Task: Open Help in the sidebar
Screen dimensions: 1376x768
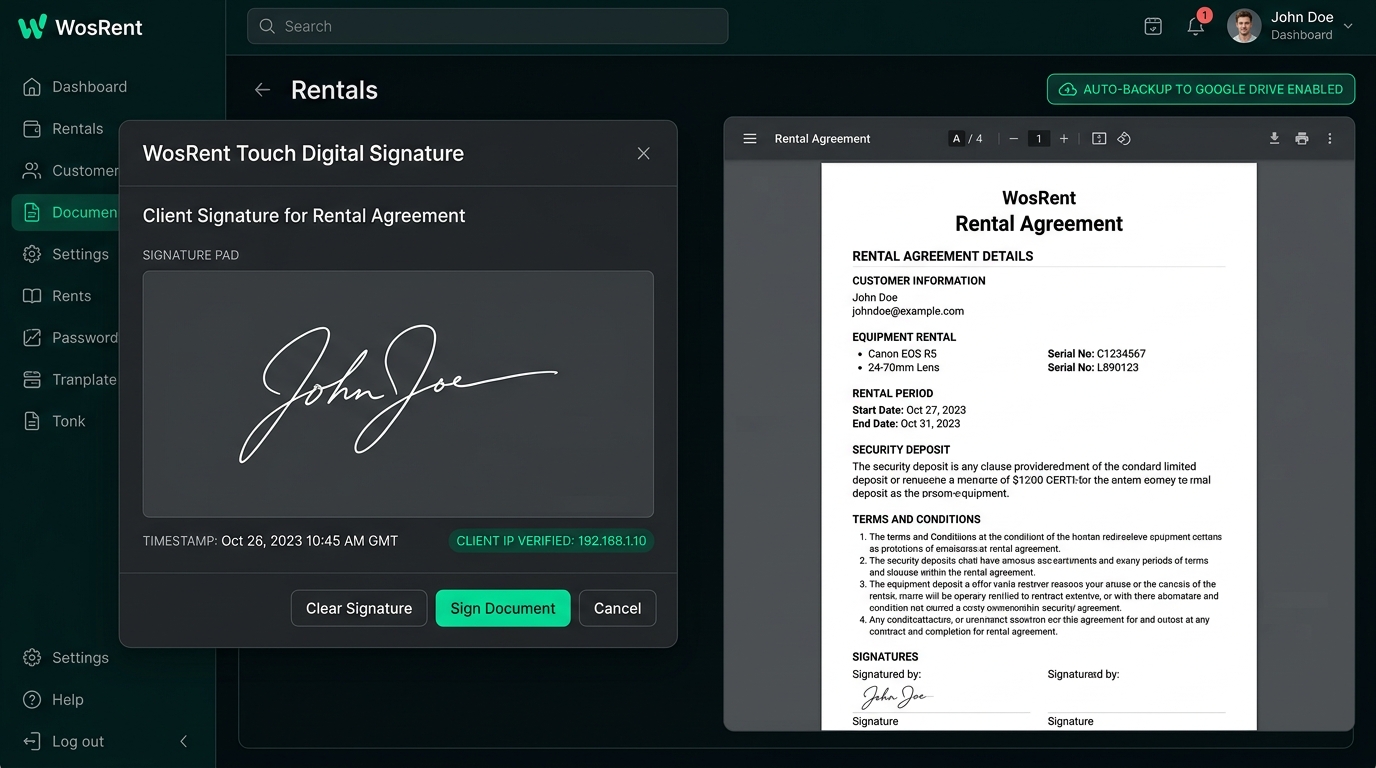Action: pyautogui.click(x=54, y=700)
